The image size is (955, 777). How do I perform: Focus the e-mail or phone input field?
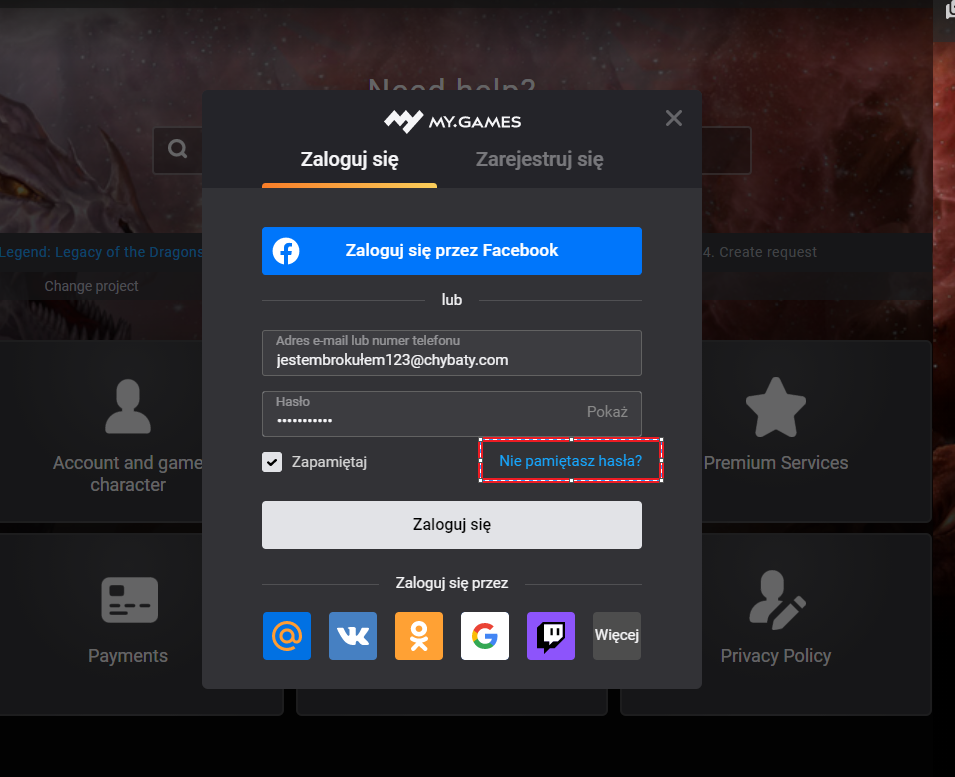pos(452,353)
